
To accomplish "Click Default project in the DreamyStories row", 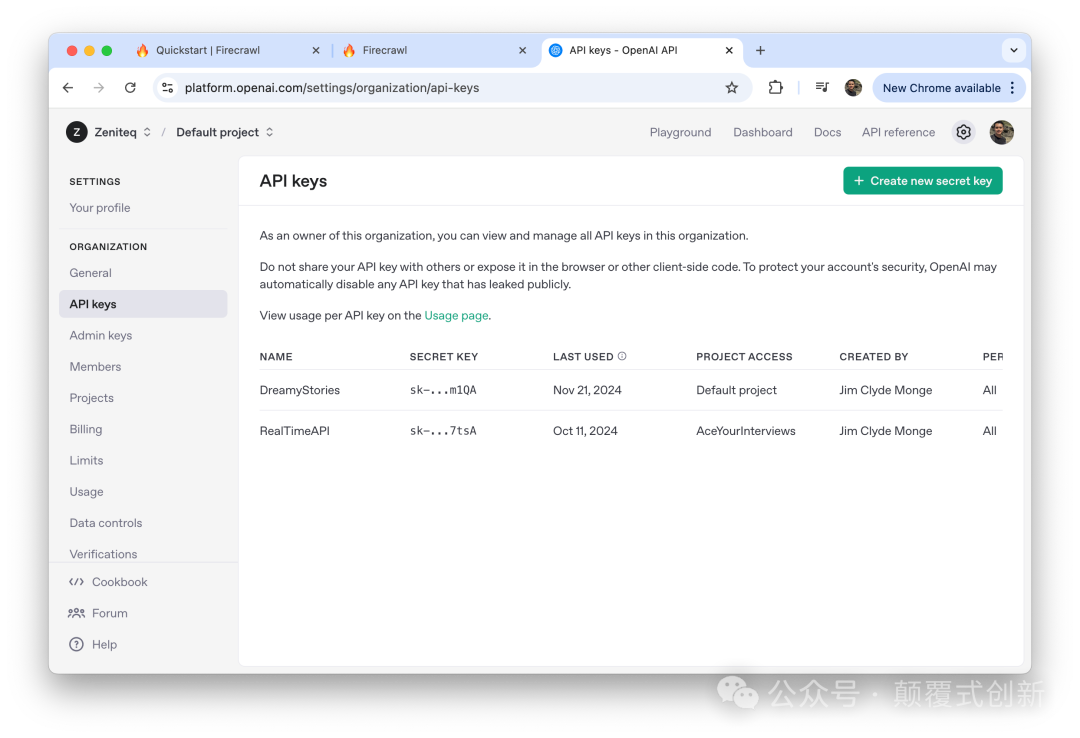I will (736, 390).
